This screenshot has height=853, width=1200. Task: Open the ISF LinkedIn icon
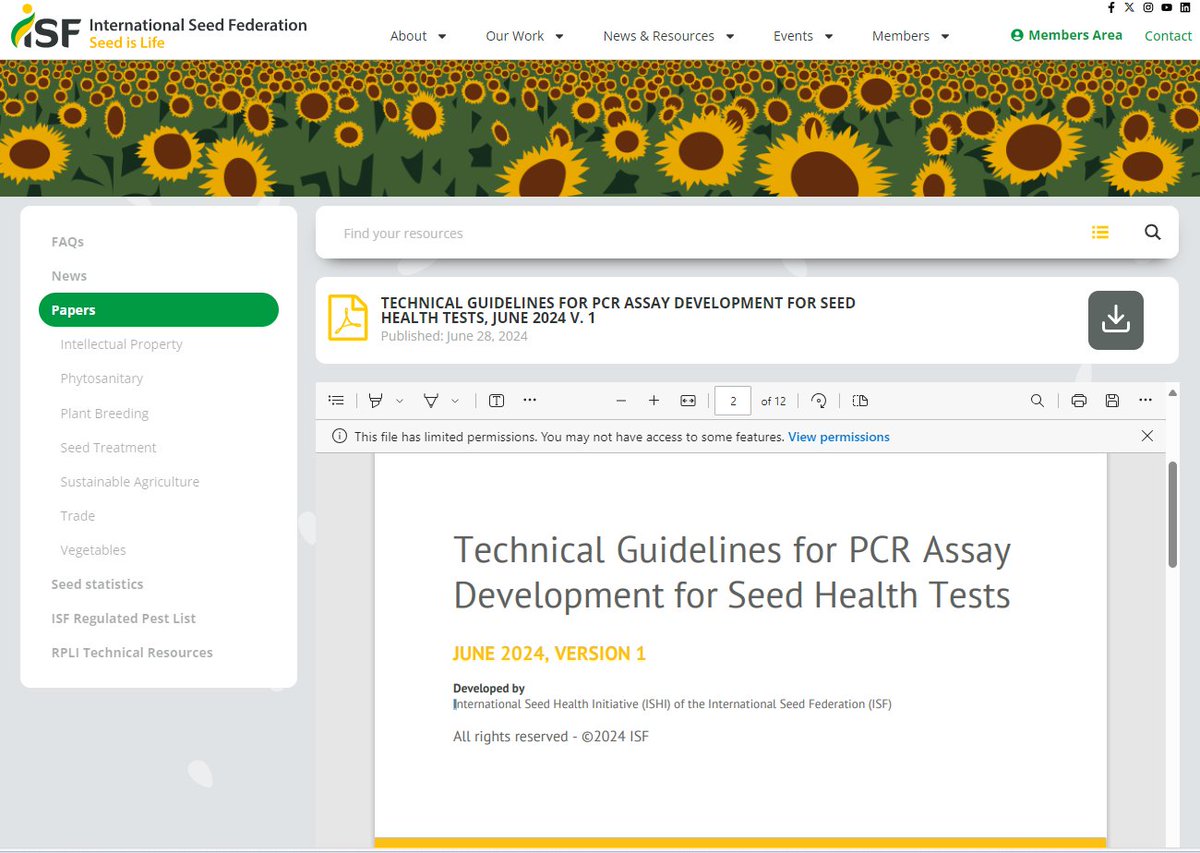coord(1185,7)
